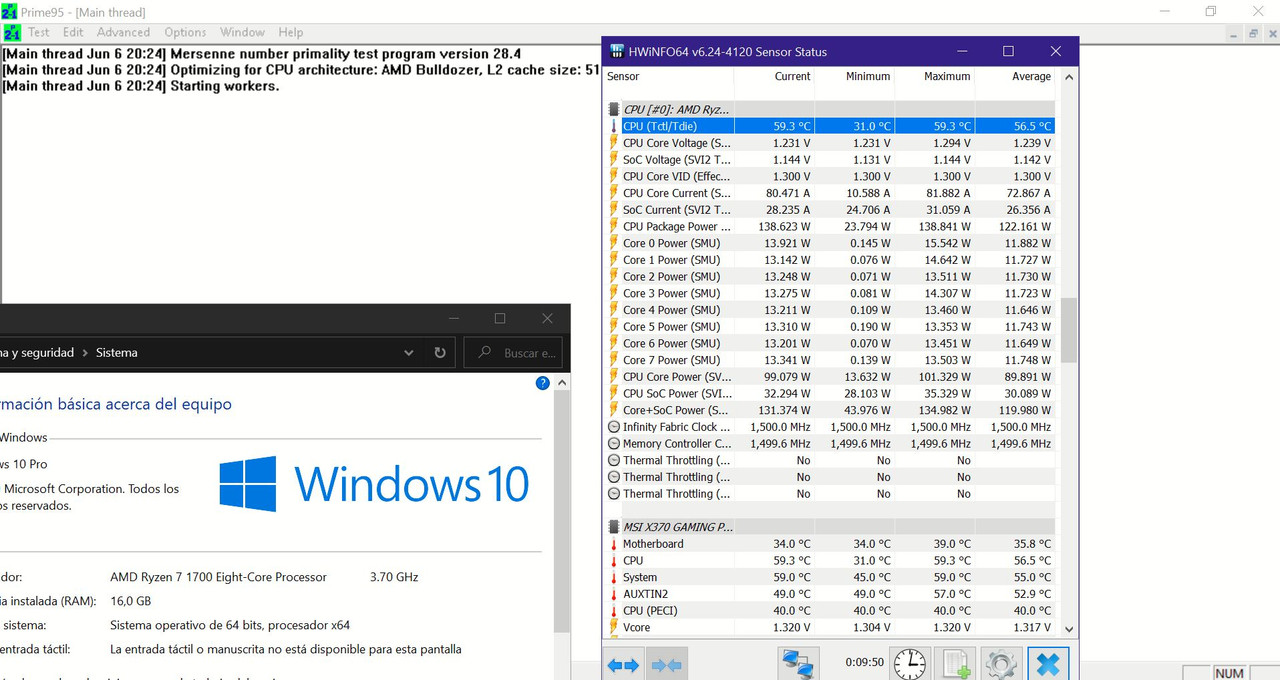The height and width of the screenshot is (680, 1280).
Task: Click the blue help question mark in System window
Action: (543, 383)
